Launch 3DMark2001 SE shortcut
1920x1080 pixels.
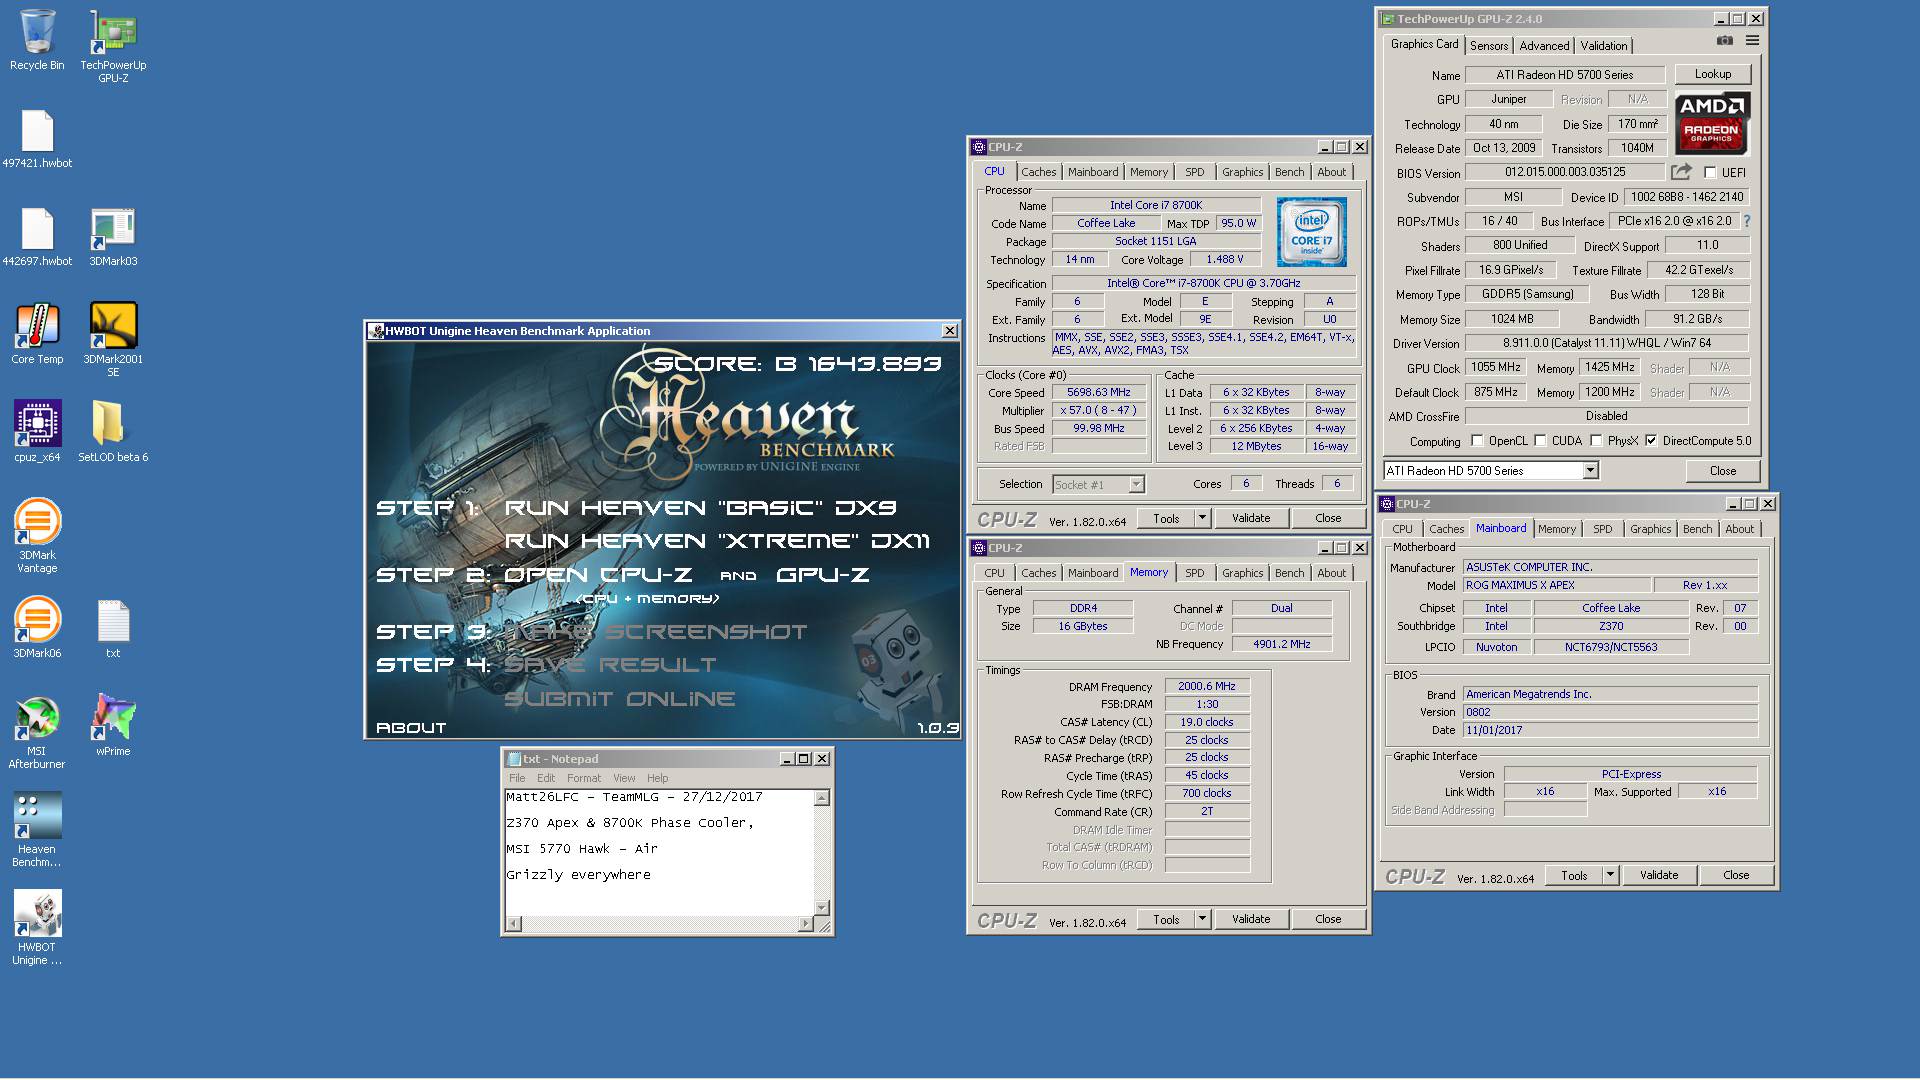pos(113,340)
